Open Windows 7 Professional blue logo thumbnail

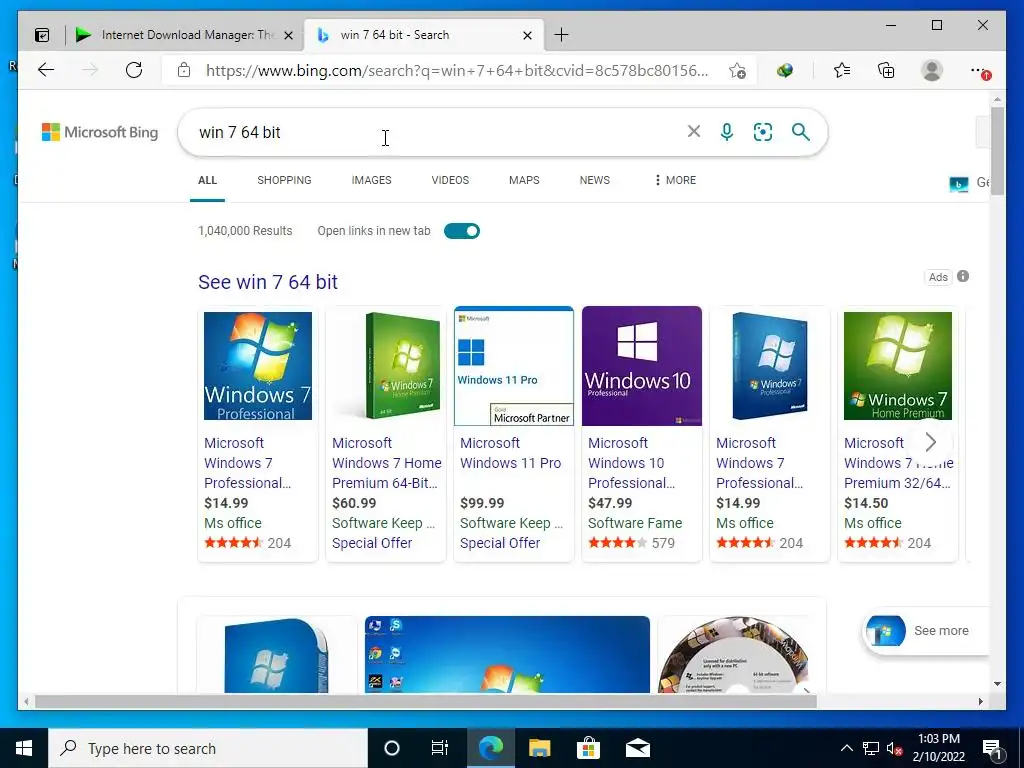pos(258,366)
